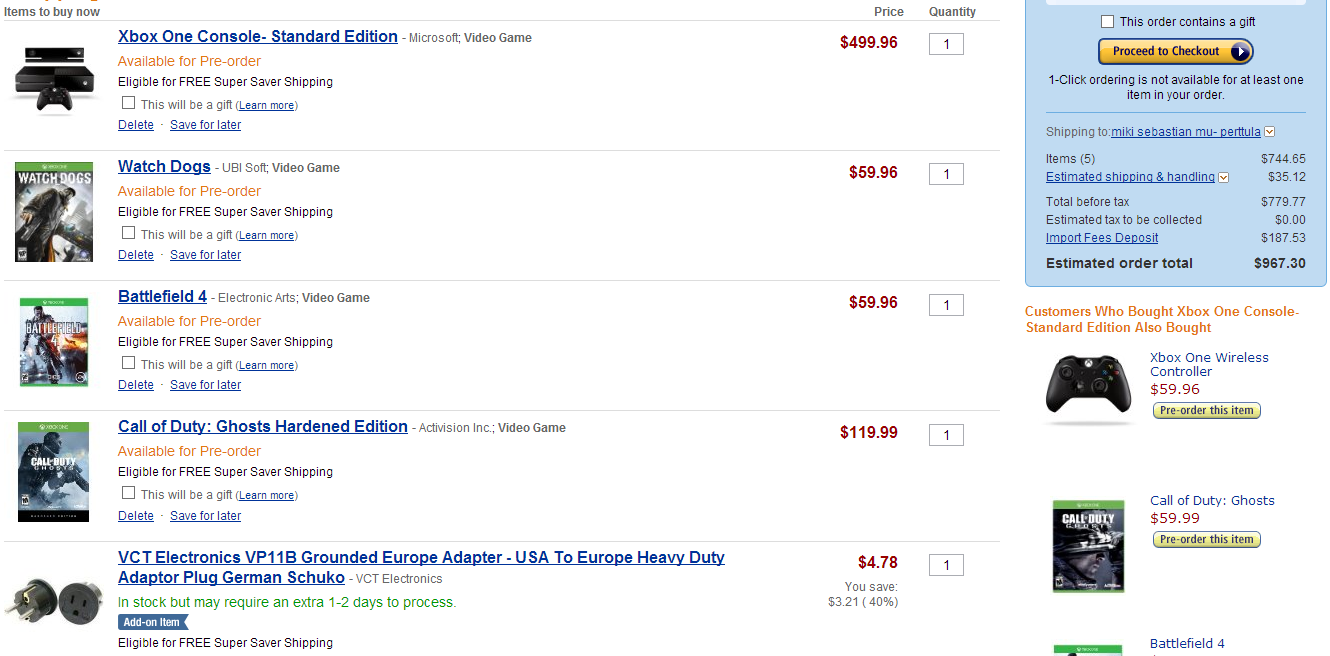Enable gift option for Watch Dogs

tap(128, 233)
